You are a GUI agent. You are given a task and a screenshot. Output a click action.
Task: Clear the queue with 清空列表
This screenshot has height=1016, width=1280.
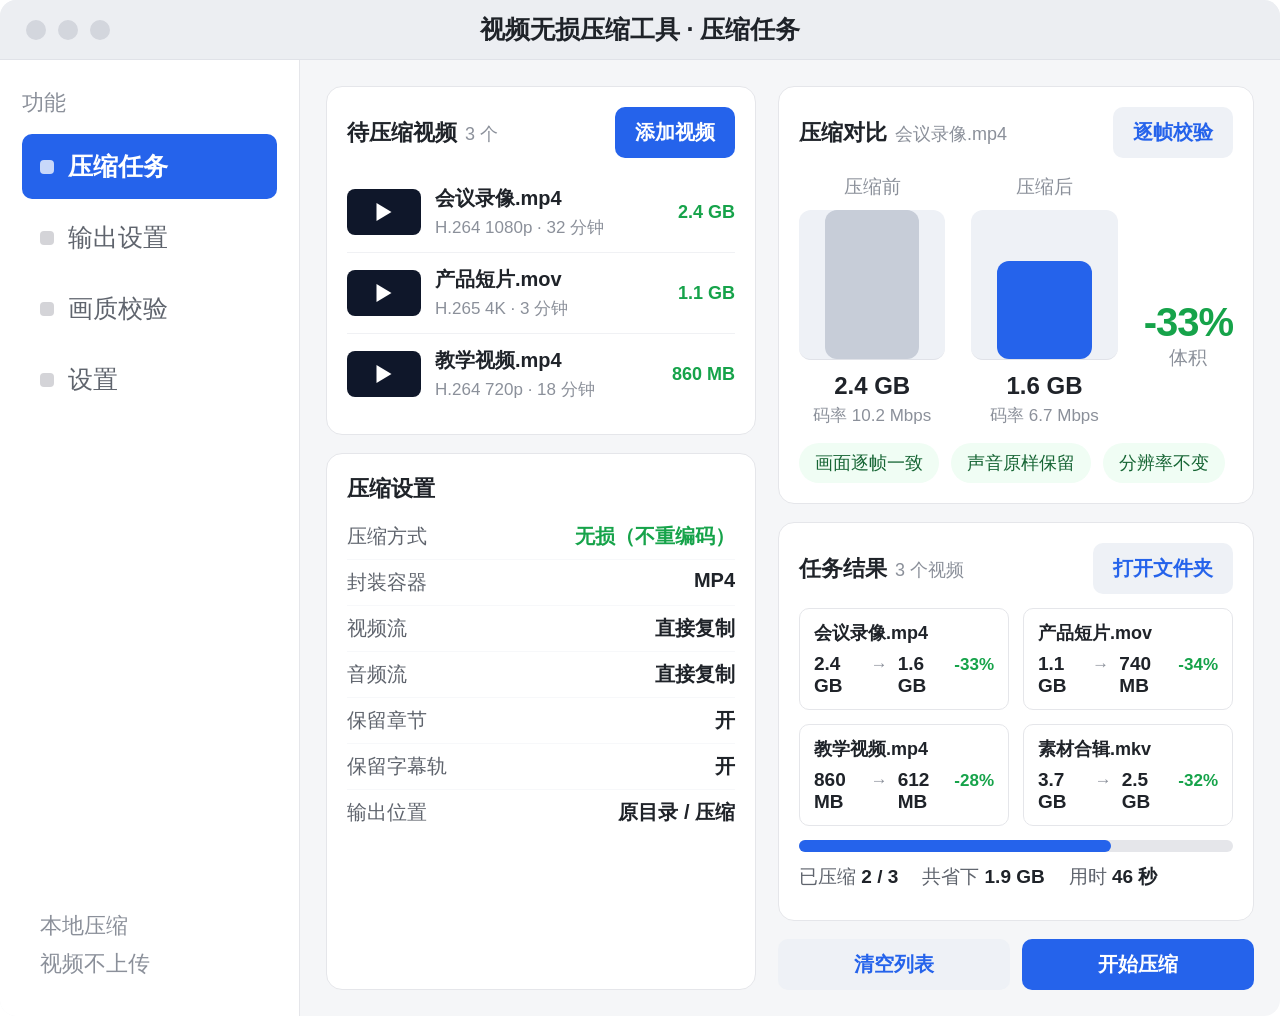click(894, 964)
